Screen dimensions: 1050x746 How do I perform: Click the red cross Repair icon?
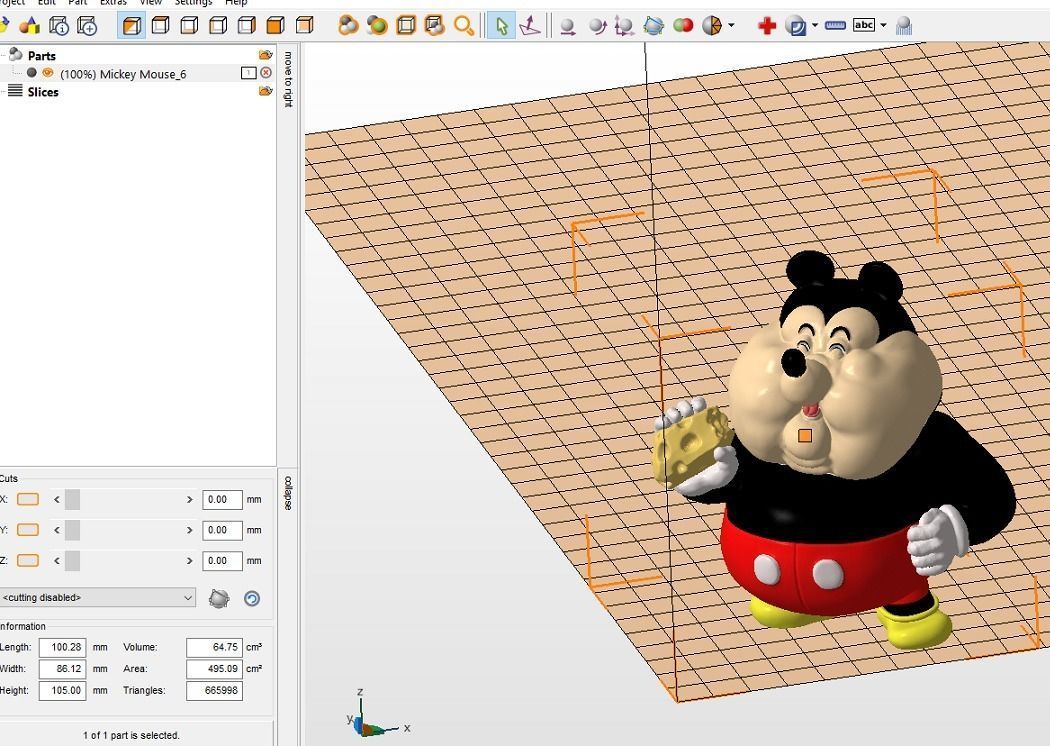coord(767,26)
